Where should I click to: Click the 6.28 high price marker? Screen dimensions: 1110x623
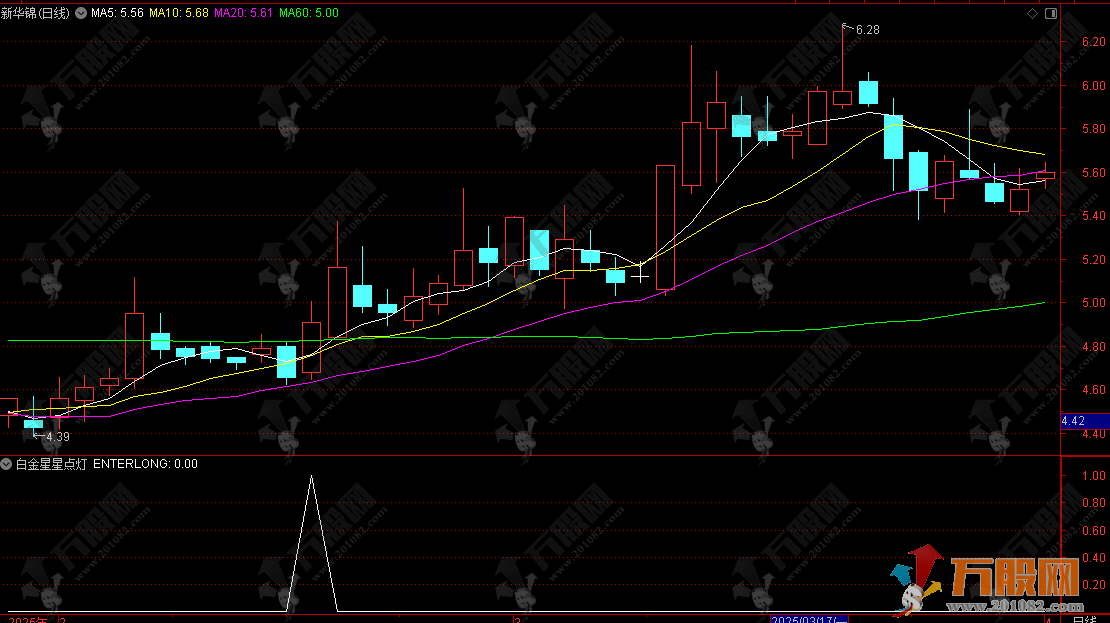pyautogui.click(x=867, y=30)
